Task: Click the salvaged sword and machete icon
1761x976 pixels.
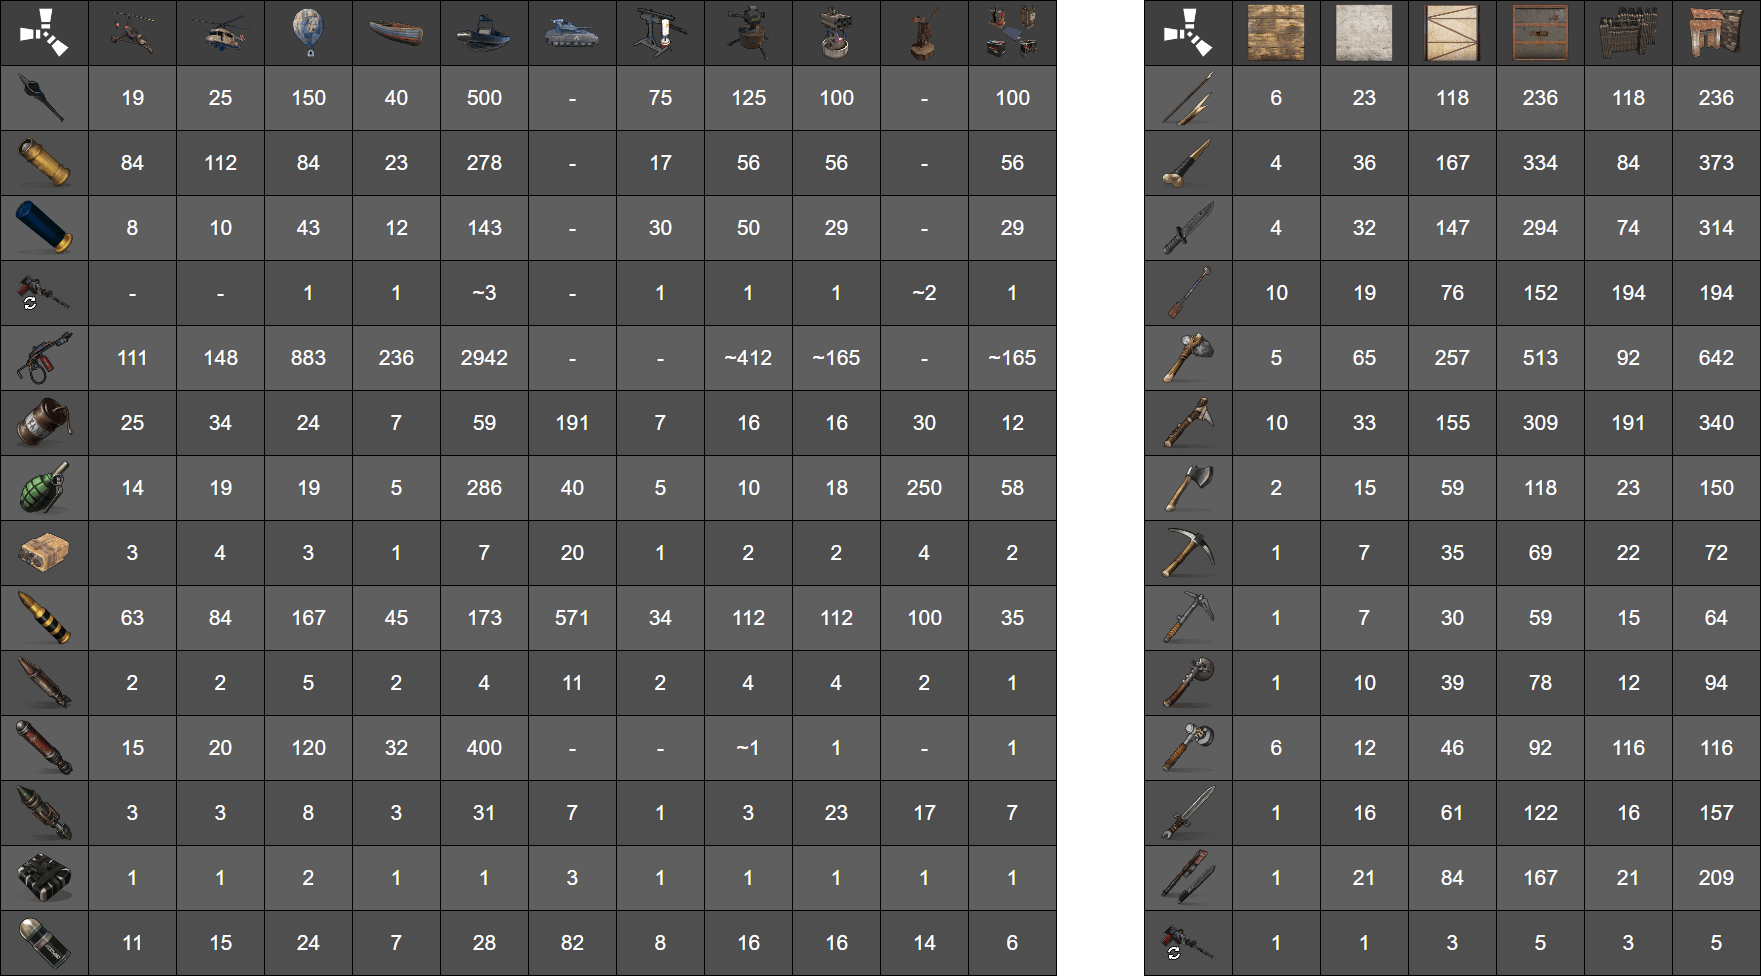Action: tap(1188, 878)
